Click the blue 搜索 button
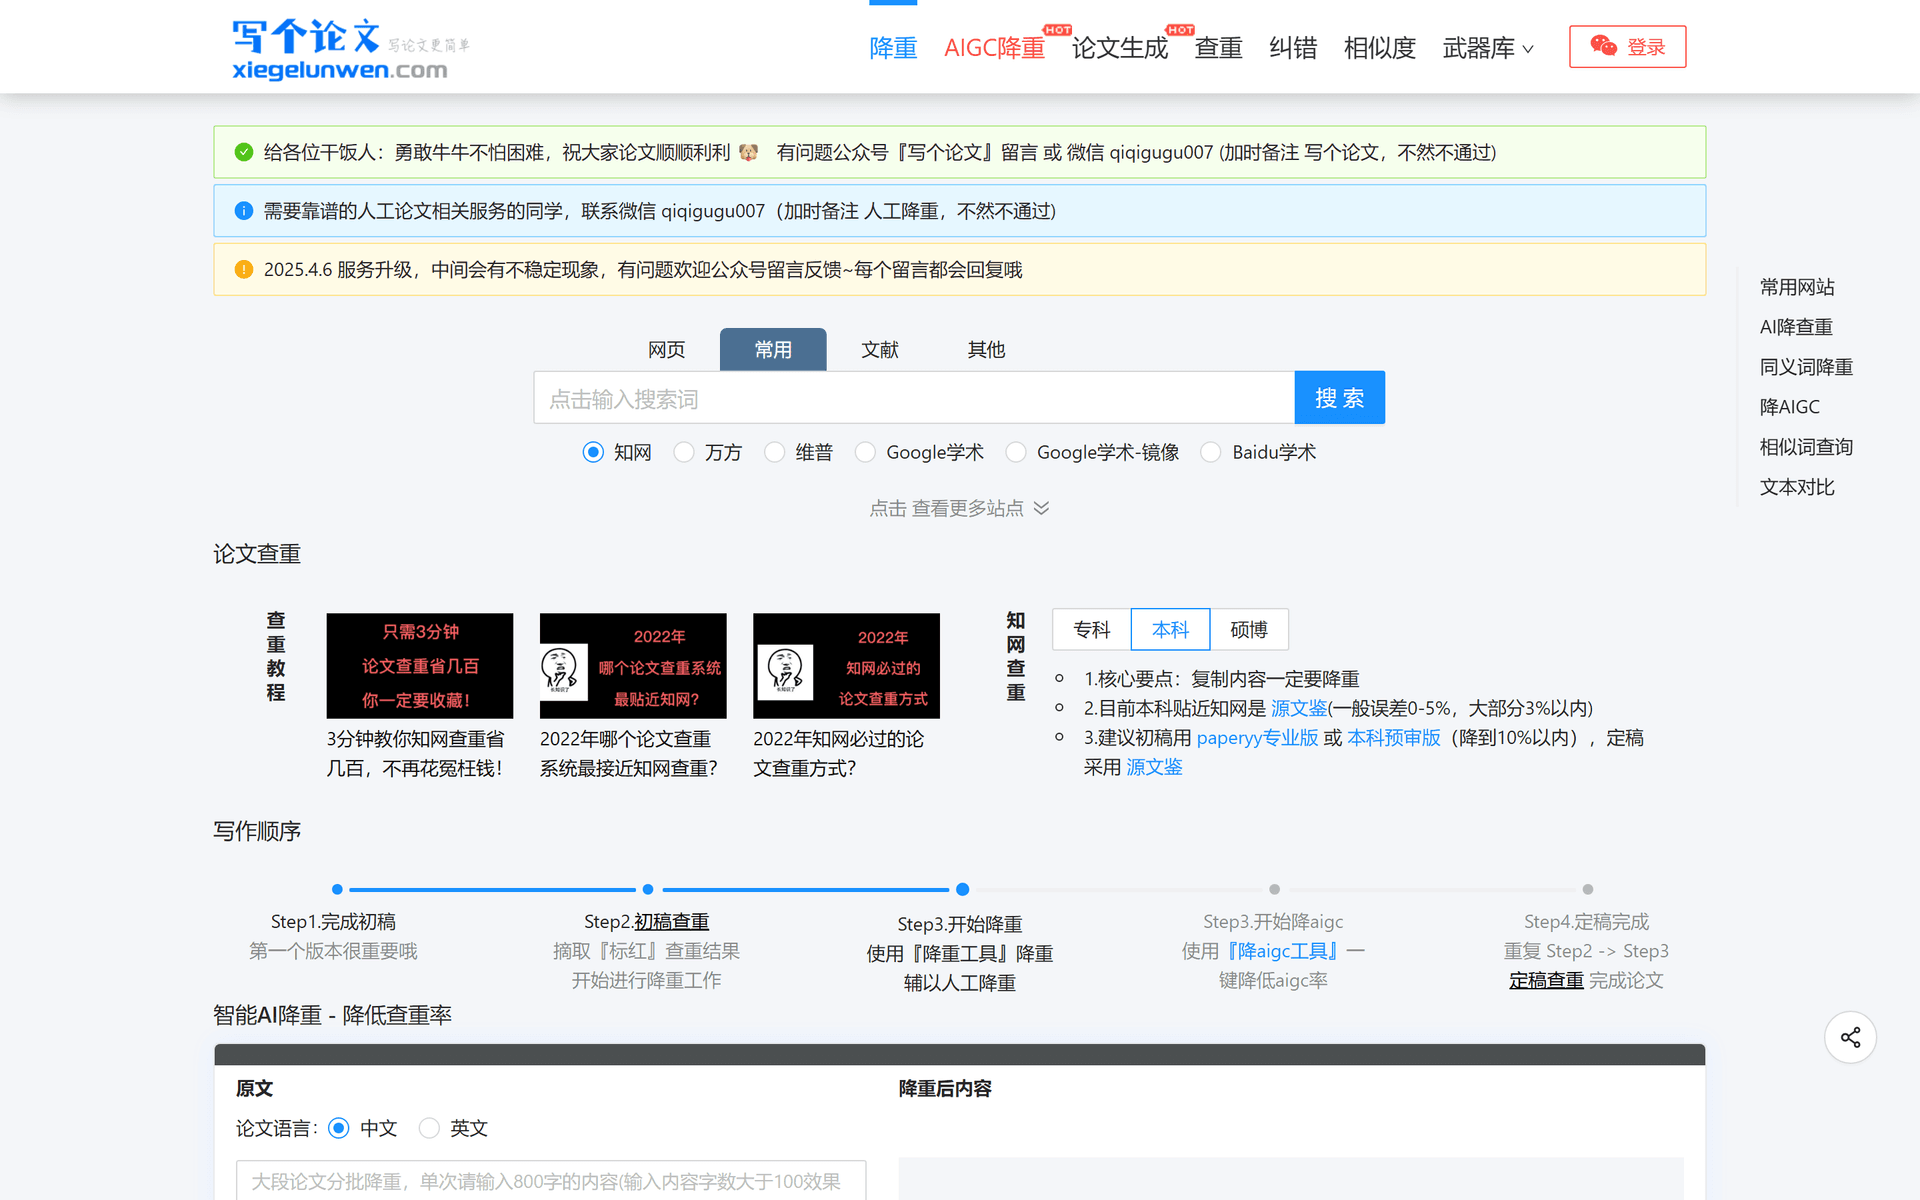The width and height of the screenshot is (1920, 1200). click(x=1339, y=397)
